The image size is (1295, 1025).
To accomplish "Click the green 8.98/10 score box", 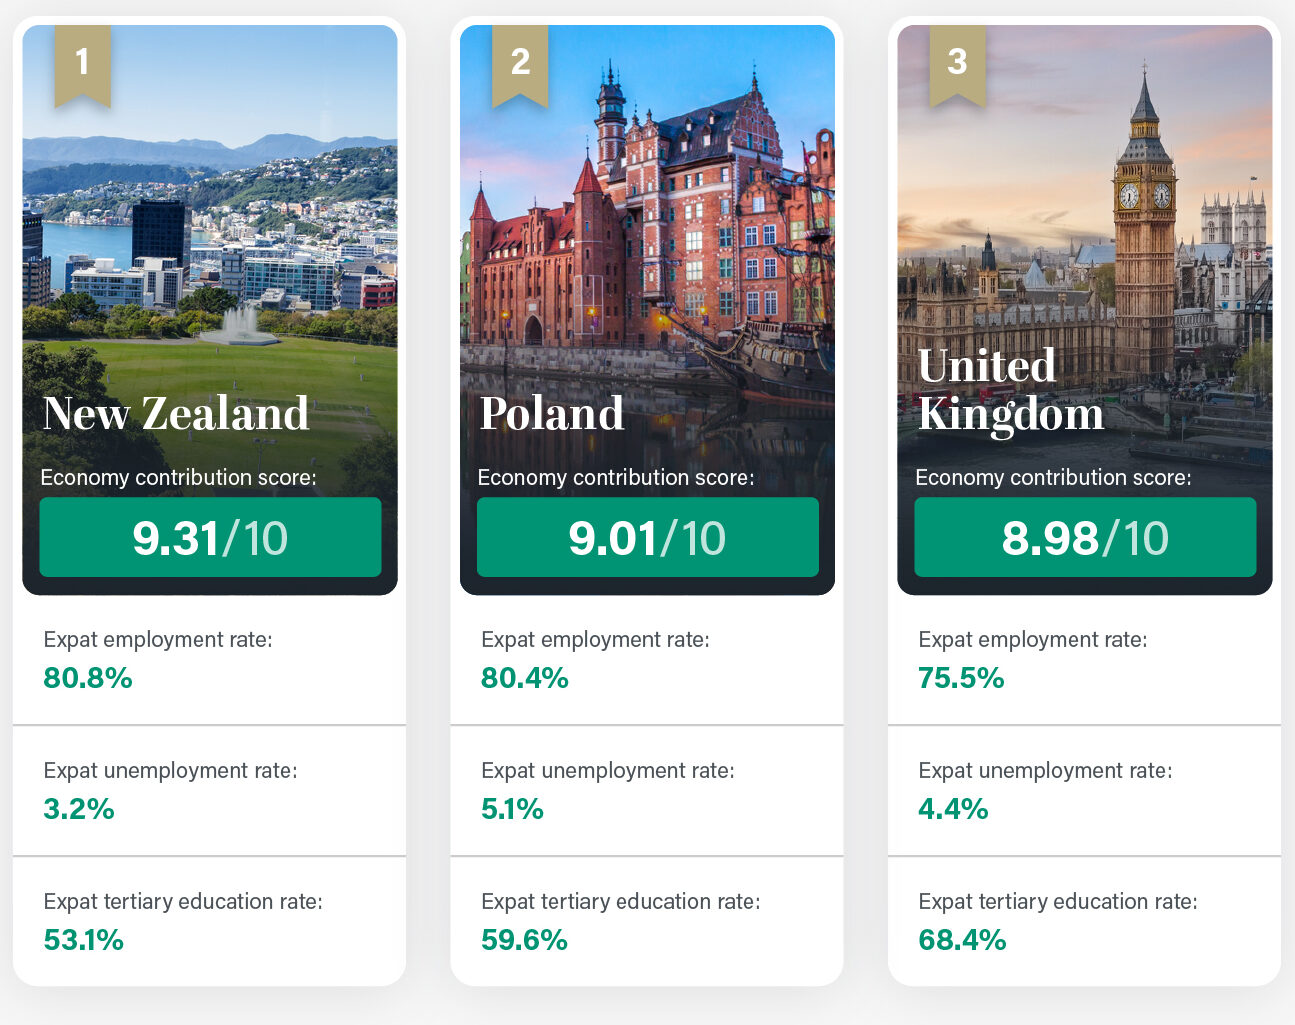I will coord(1085,538).
